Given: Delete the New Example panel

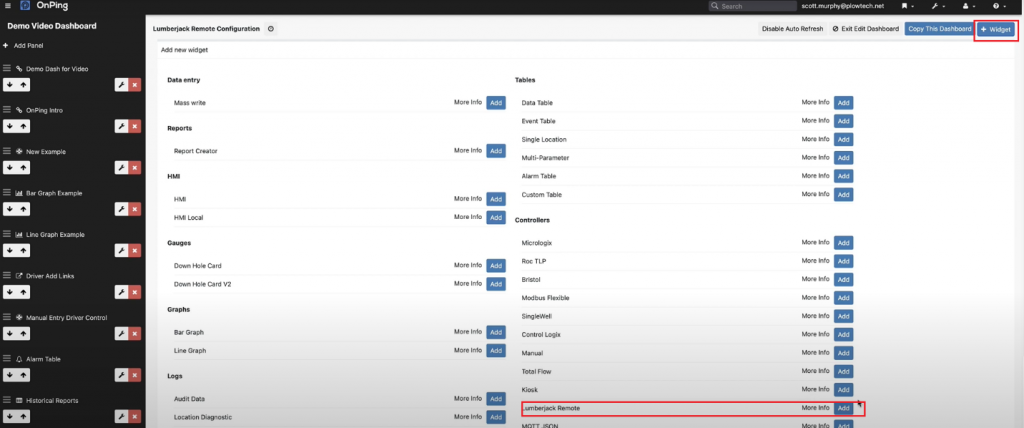Looking at the screenshot, I should coord(135,167).
